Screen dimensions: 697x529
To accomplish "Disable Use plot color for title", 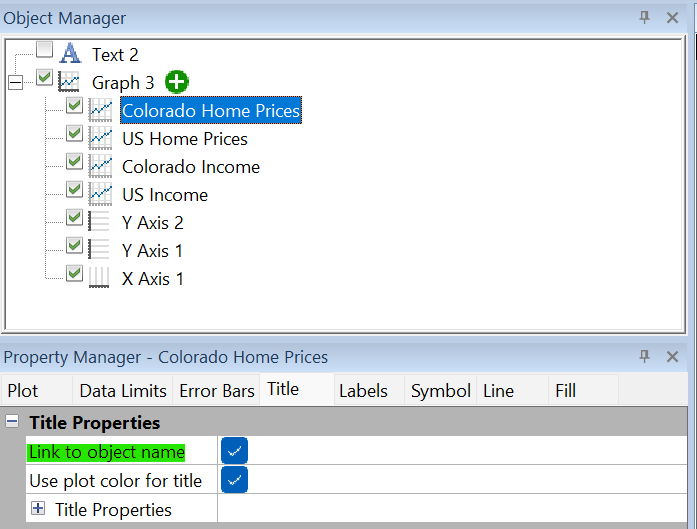I will pos(234,480).
